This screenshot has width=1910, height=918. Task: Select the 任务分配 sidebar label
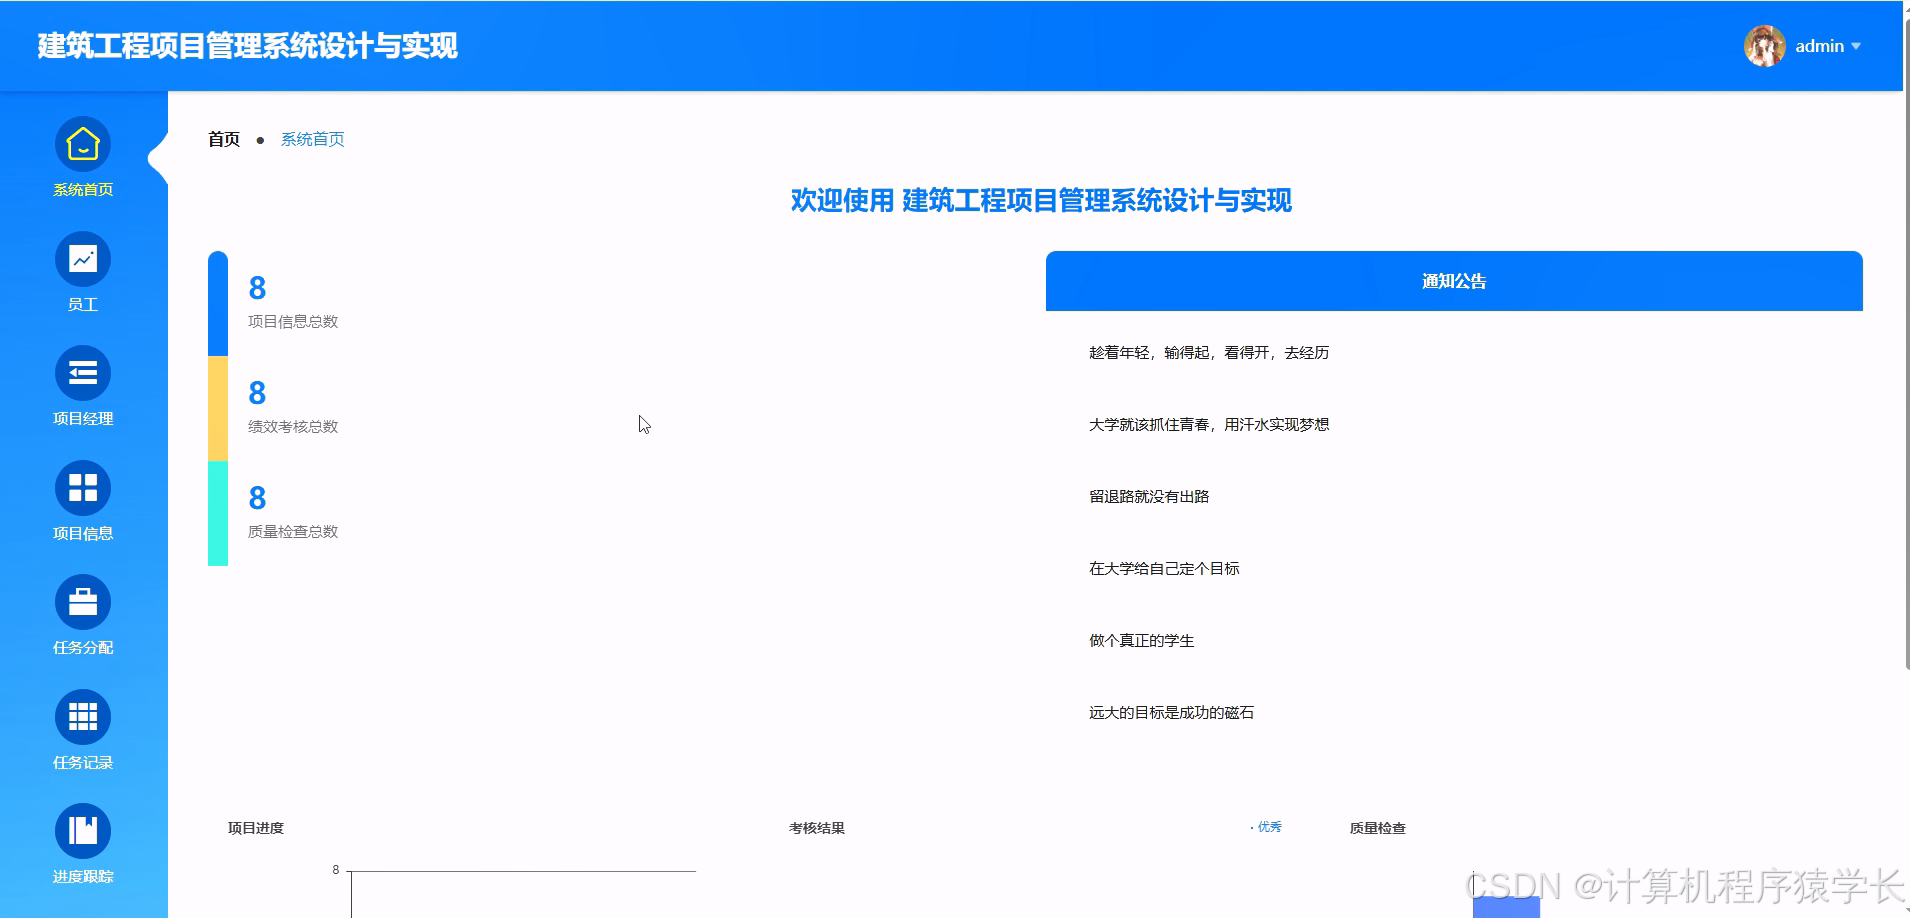click(x=83, y=648)
